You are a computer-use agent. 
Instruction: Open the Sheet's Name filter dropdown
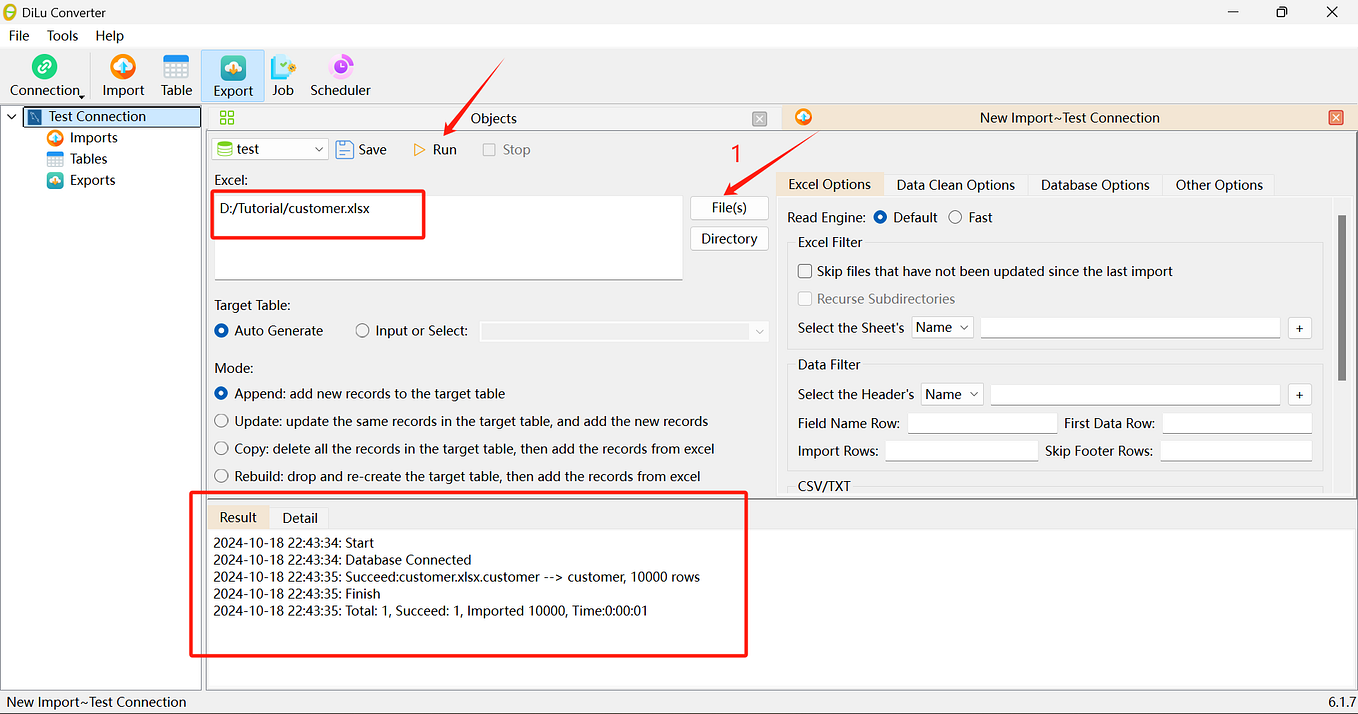[941, 327]
